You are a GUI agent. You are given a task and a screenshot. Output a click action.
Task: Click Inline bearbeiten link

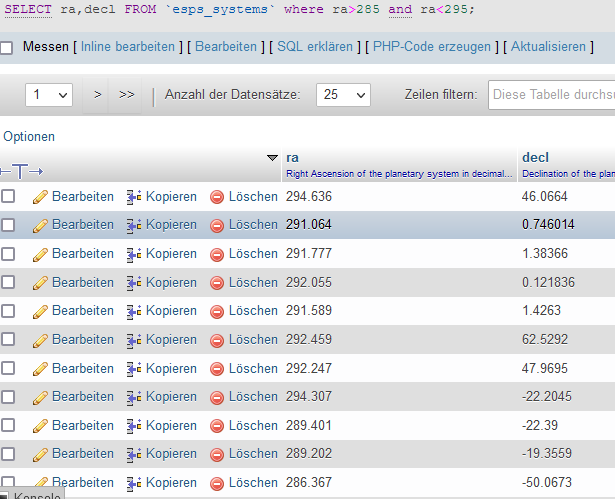[x=128, y=47]
